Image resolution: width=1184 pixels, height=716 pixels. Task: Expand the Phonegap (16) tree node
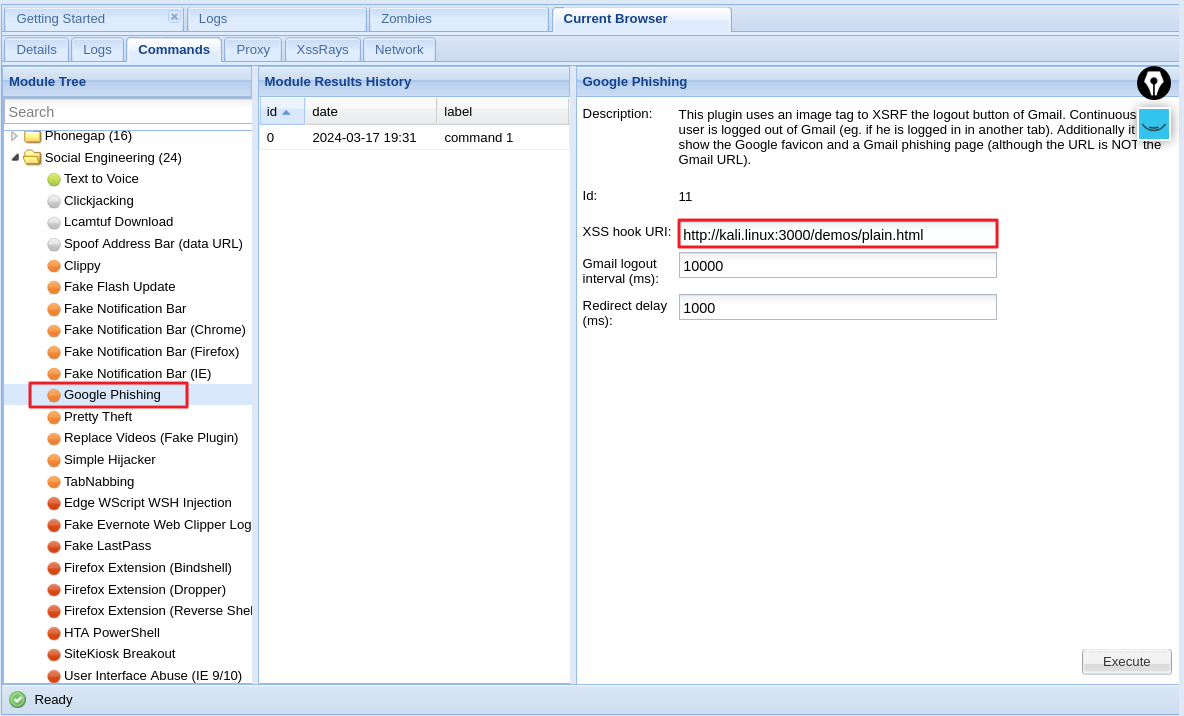(x=14, y=136)
